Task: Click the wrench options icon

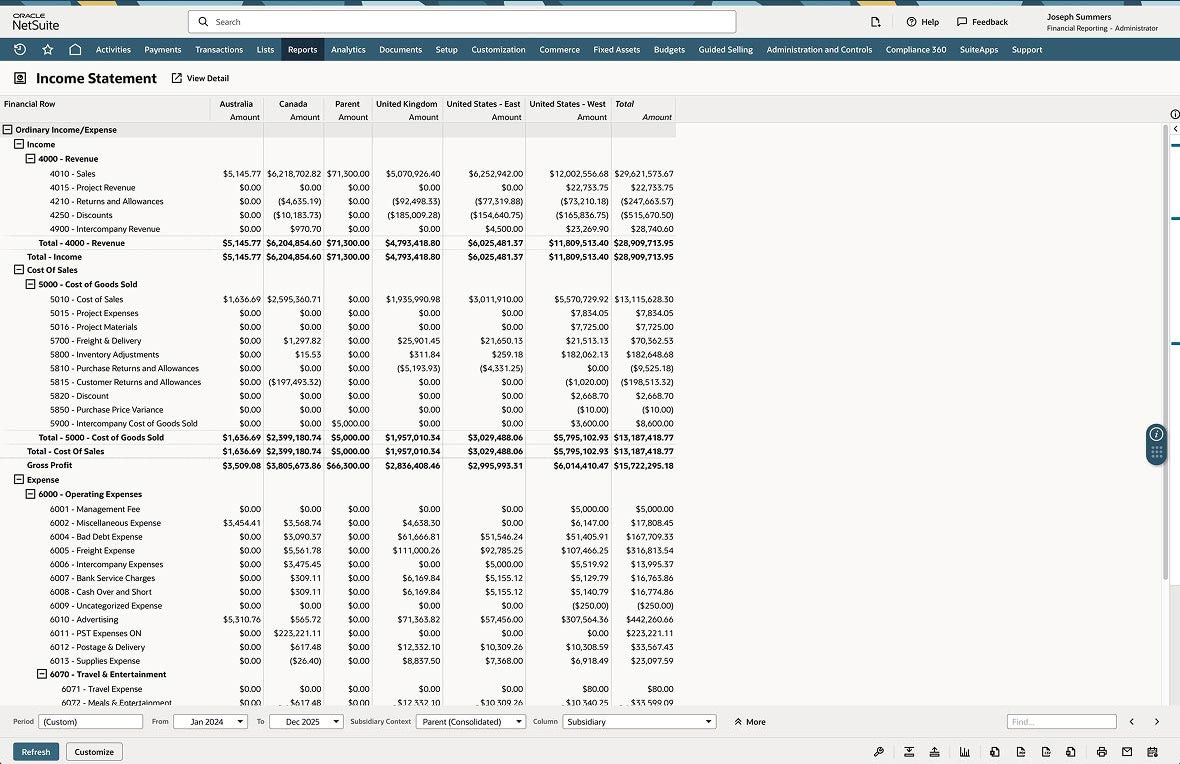Action: click(x=879, y=752)
